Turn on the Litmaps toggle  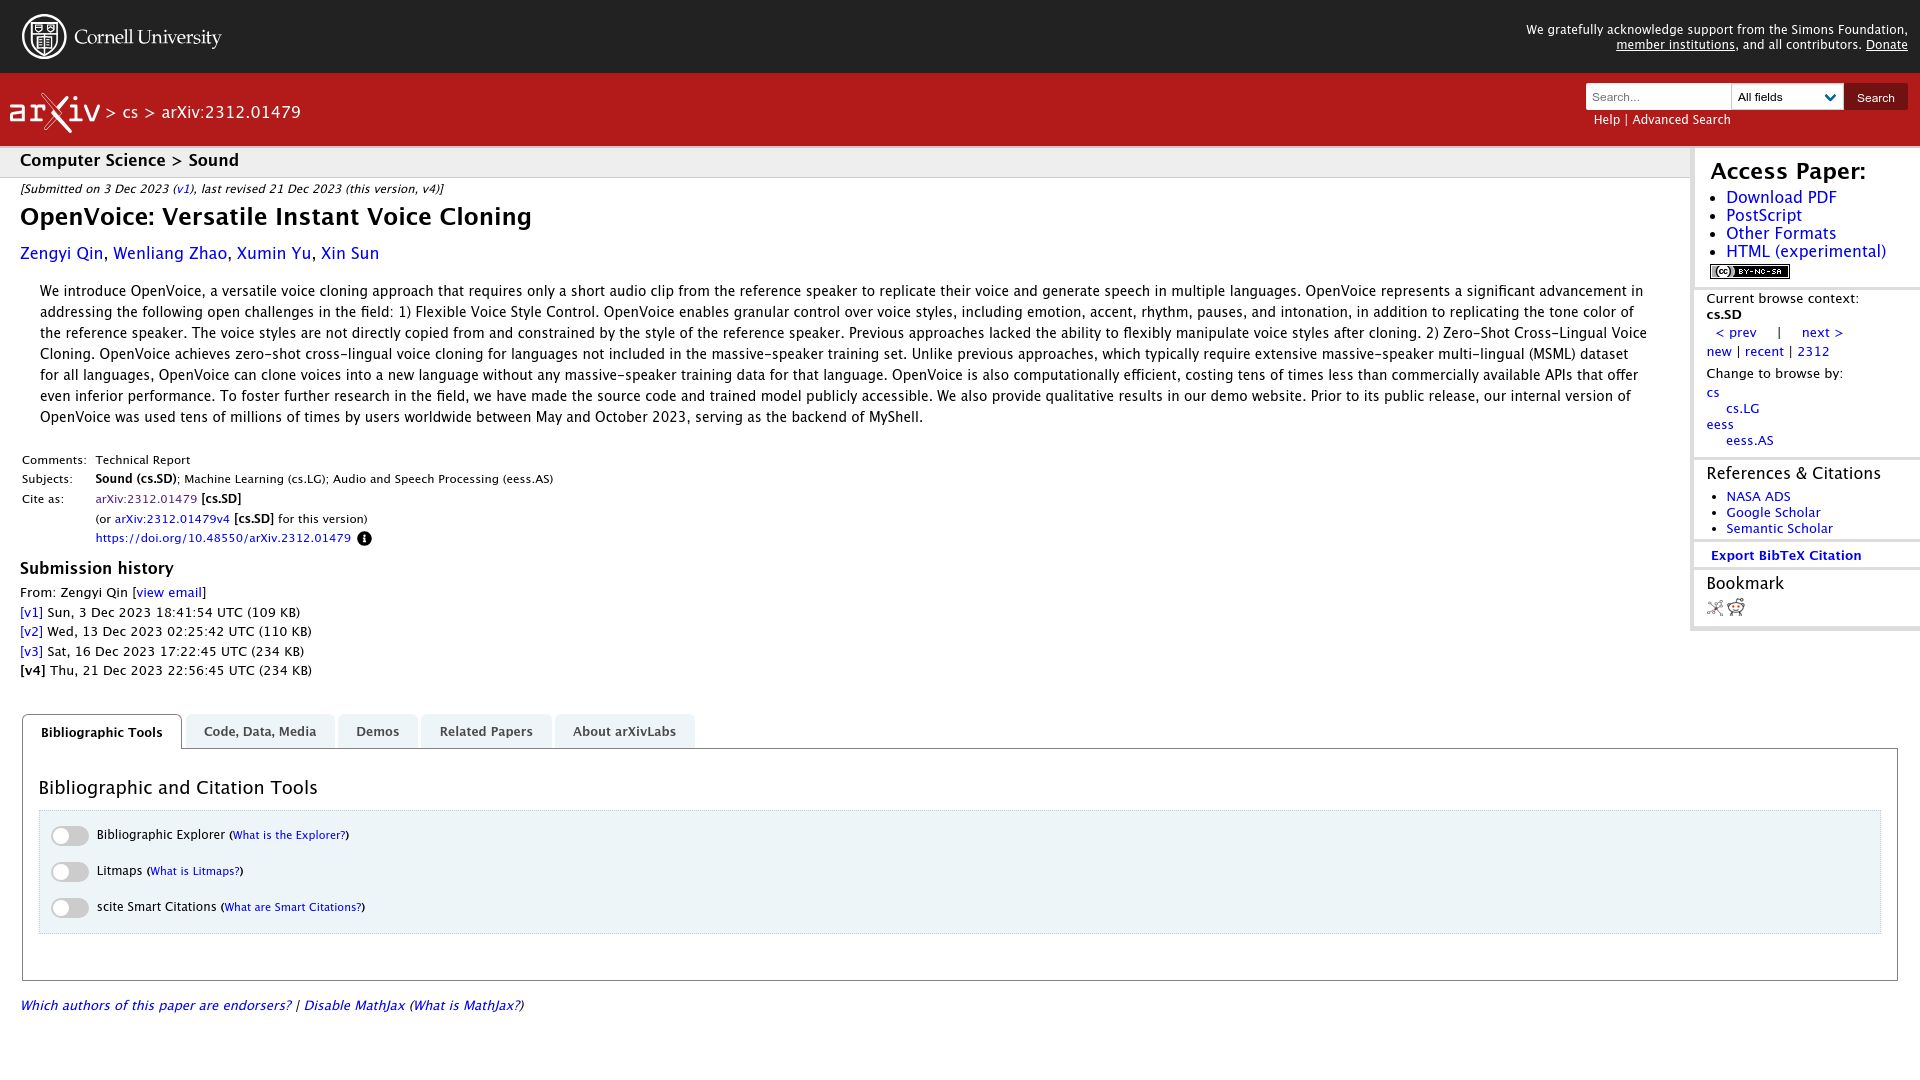pos(70,872)
